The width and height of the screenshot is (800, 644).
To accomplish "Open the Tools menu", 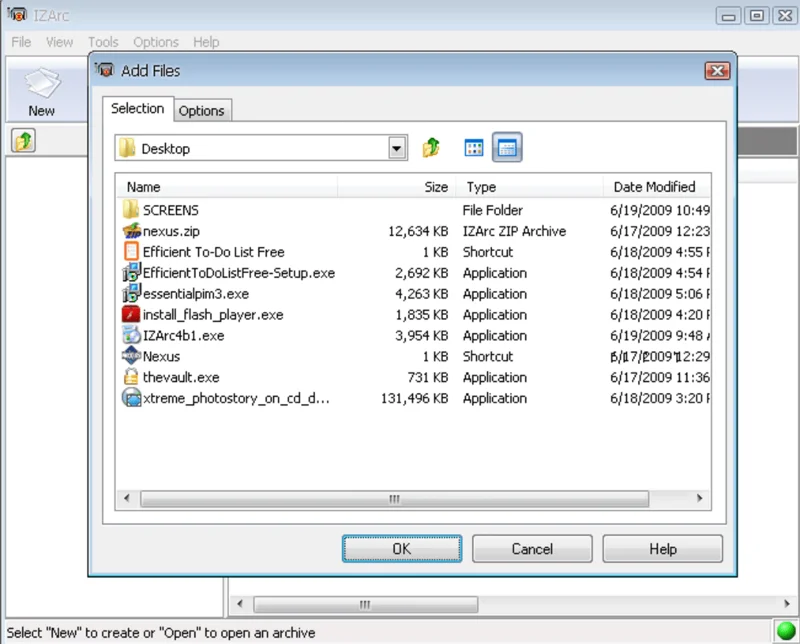I will coord(103,42).
